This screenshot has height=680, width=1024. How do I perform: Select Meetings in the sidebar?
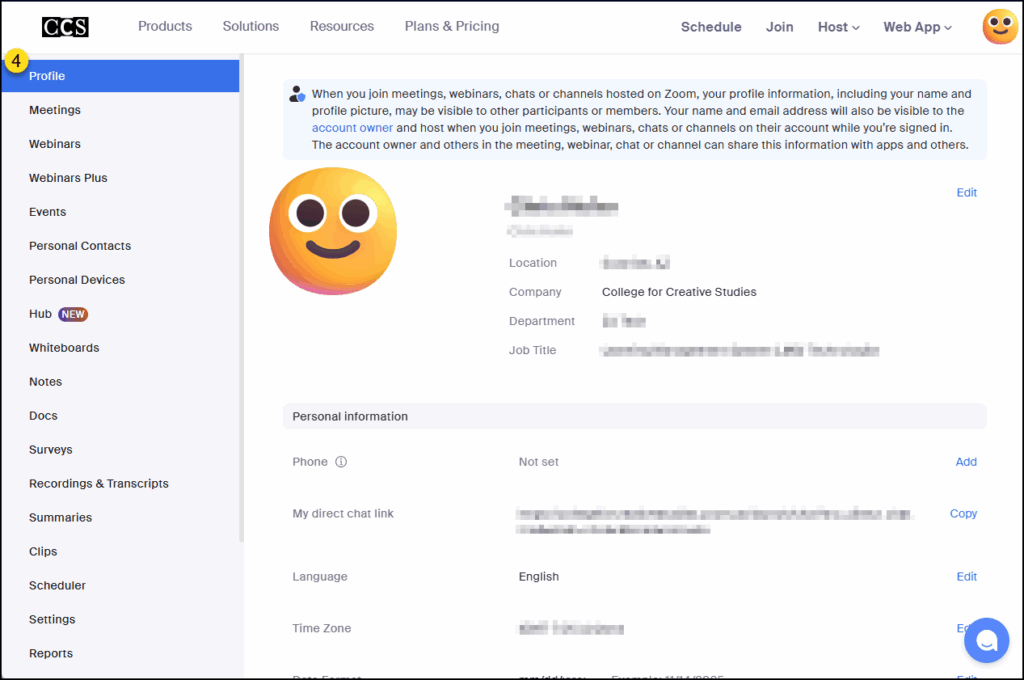click(x=54, y=110)
